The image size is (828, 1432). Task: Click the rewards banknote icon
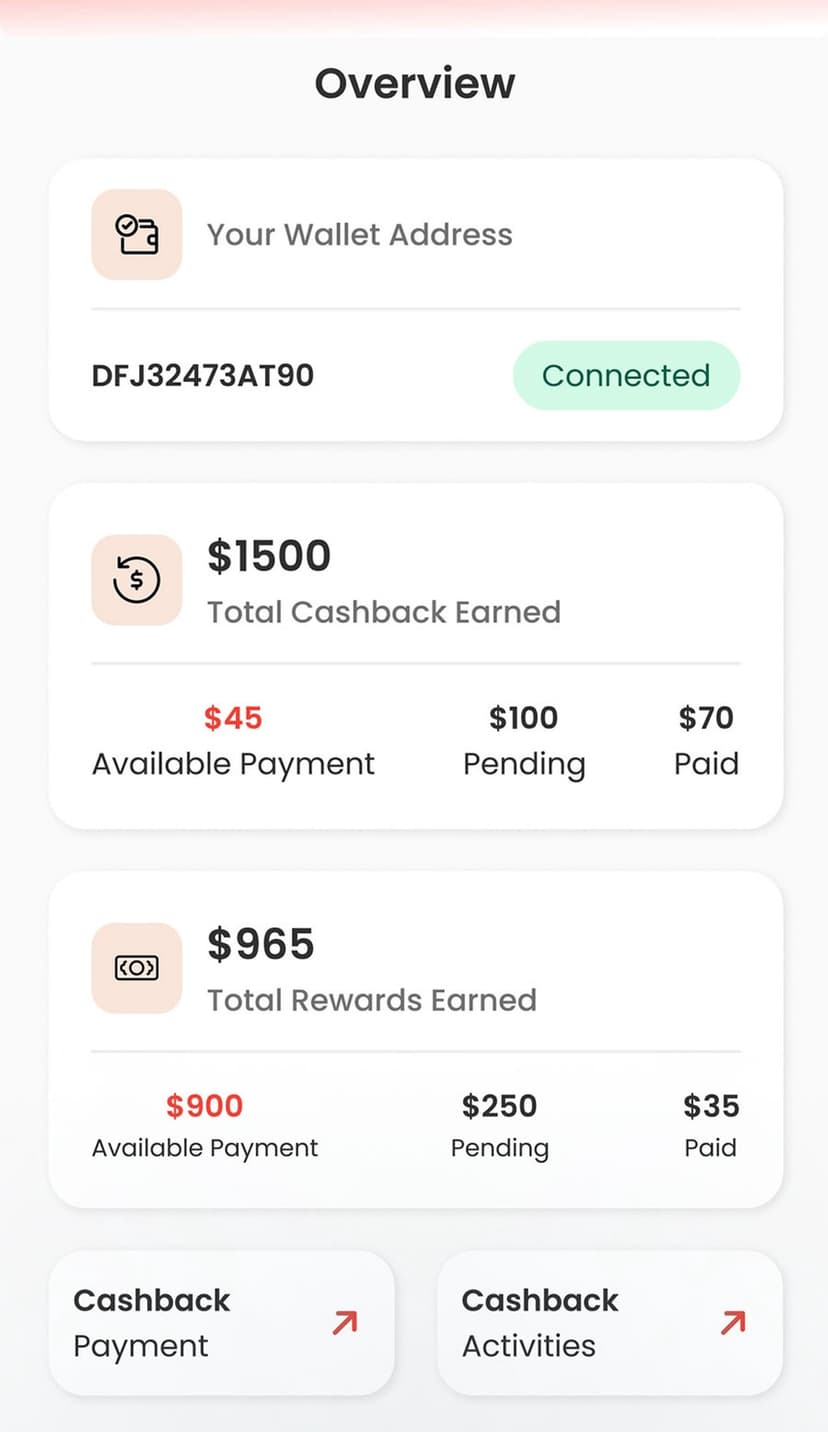coord(137,968)
